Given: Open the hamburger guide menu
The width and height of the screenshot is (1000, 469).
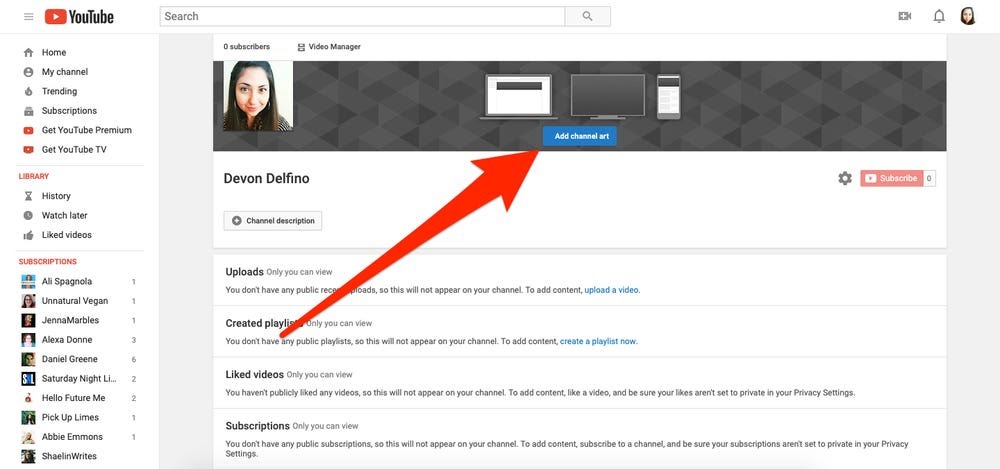Looking at the screenshot, I should [28, 17].
